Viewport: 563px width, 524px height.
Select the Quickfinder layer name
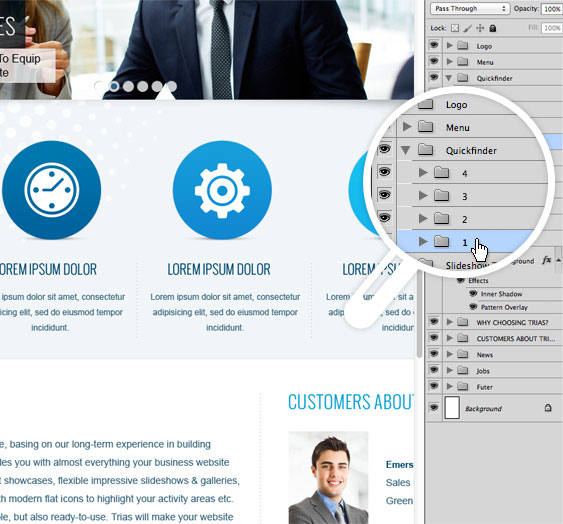pos(494,79)
